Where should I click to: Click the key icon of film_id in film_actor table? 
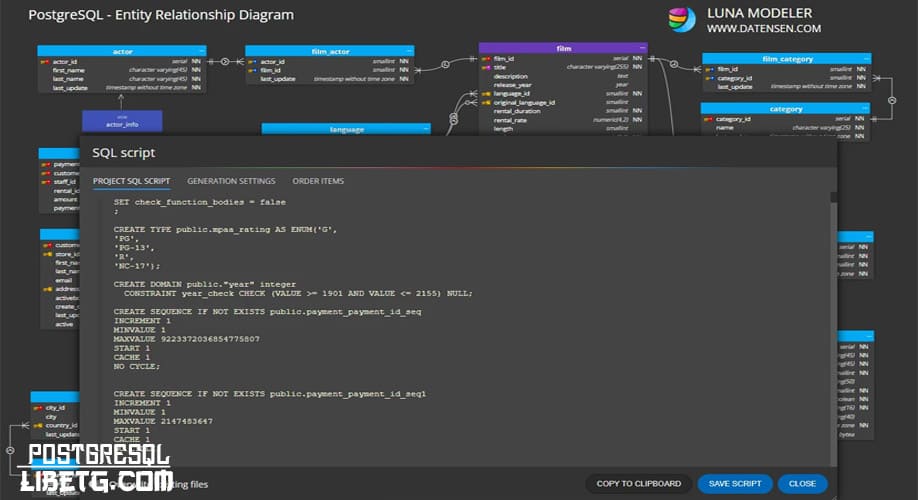252,70
